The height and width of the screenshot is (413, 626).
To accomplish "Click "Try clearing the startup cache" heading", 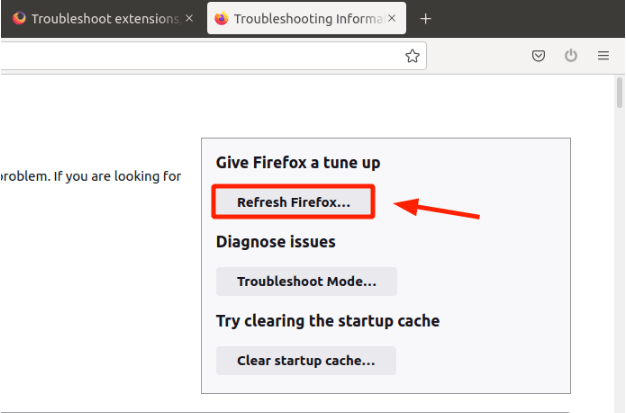I will coord(328,321).
